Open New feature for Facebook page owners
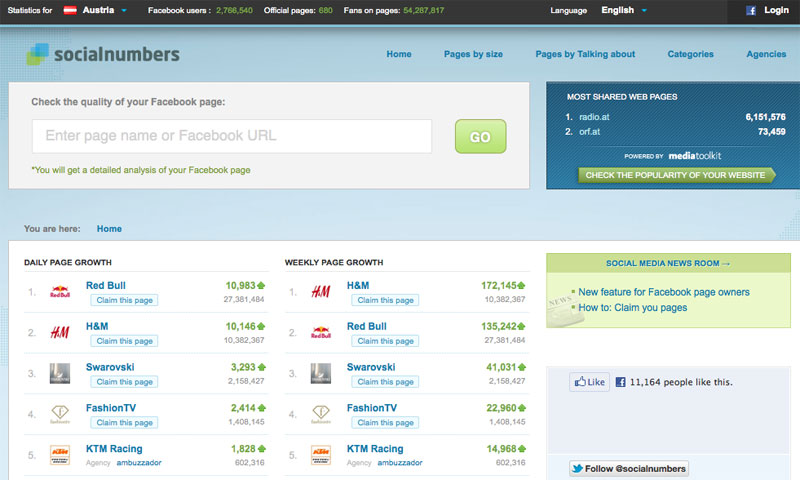 coord(664,292)
